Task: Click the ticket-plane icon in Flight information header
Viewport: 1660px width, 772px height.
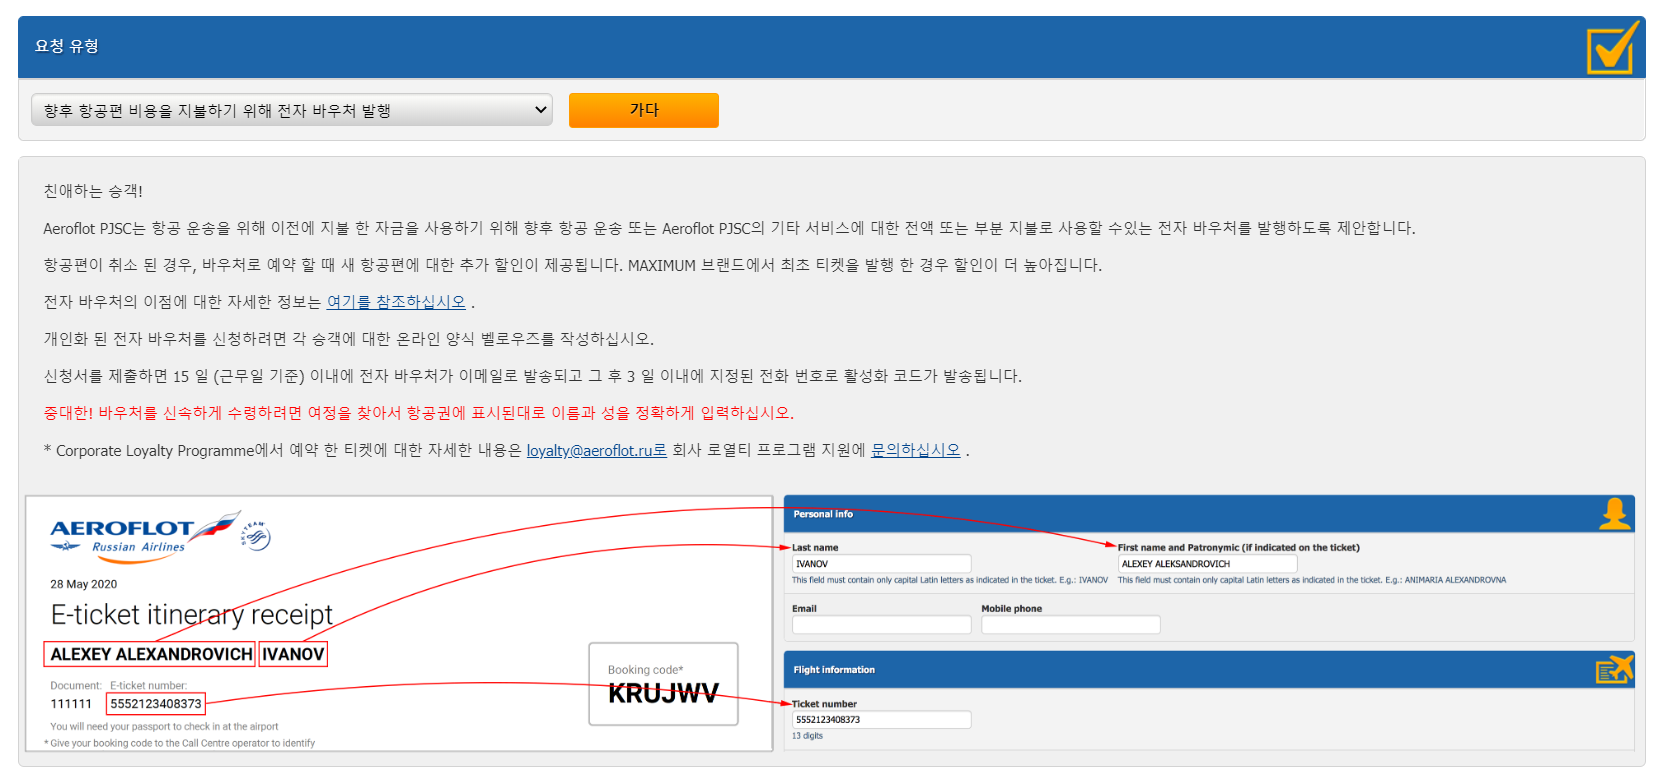Action: (1614, 669)
